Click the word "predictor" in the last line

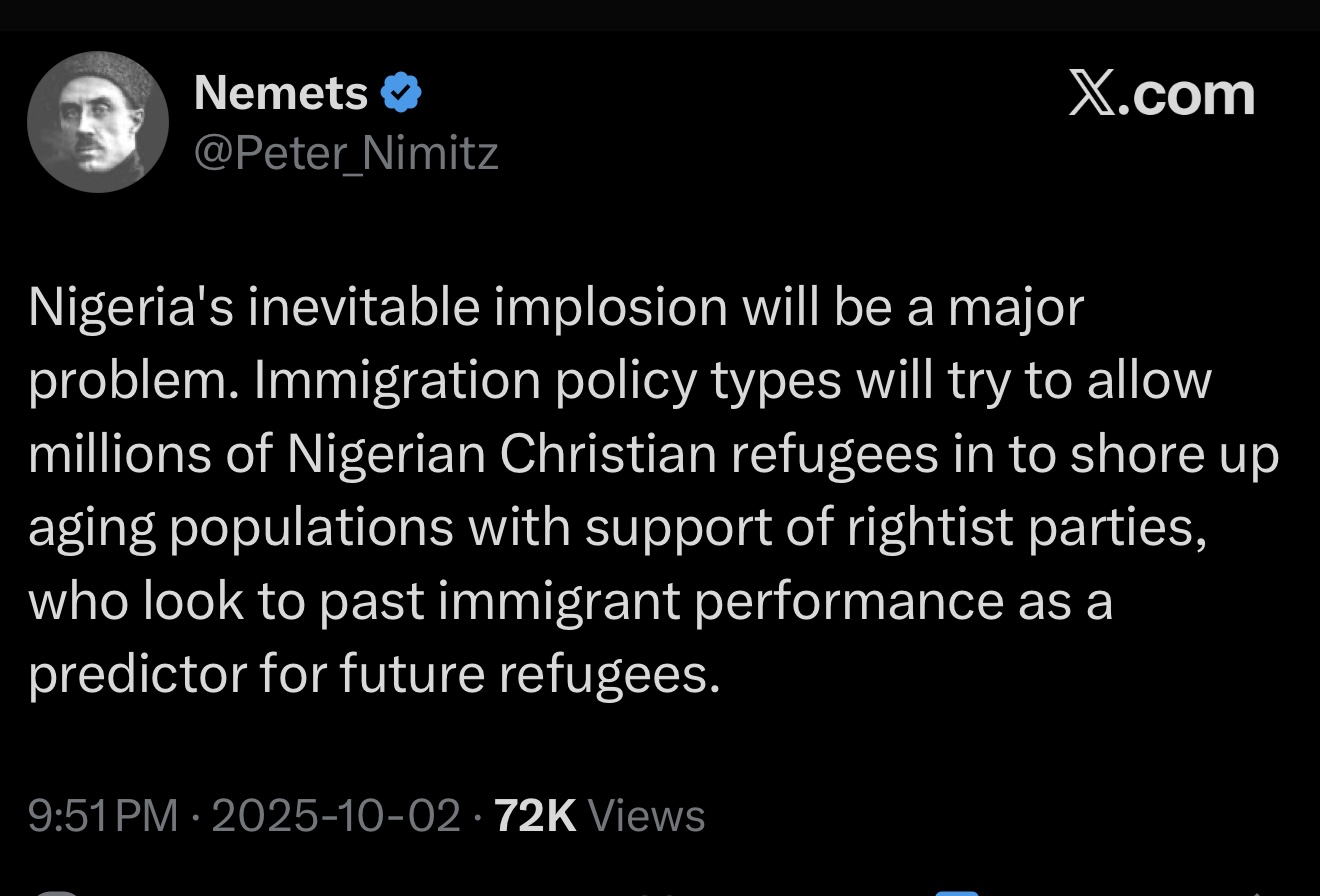tap(137, 674)
